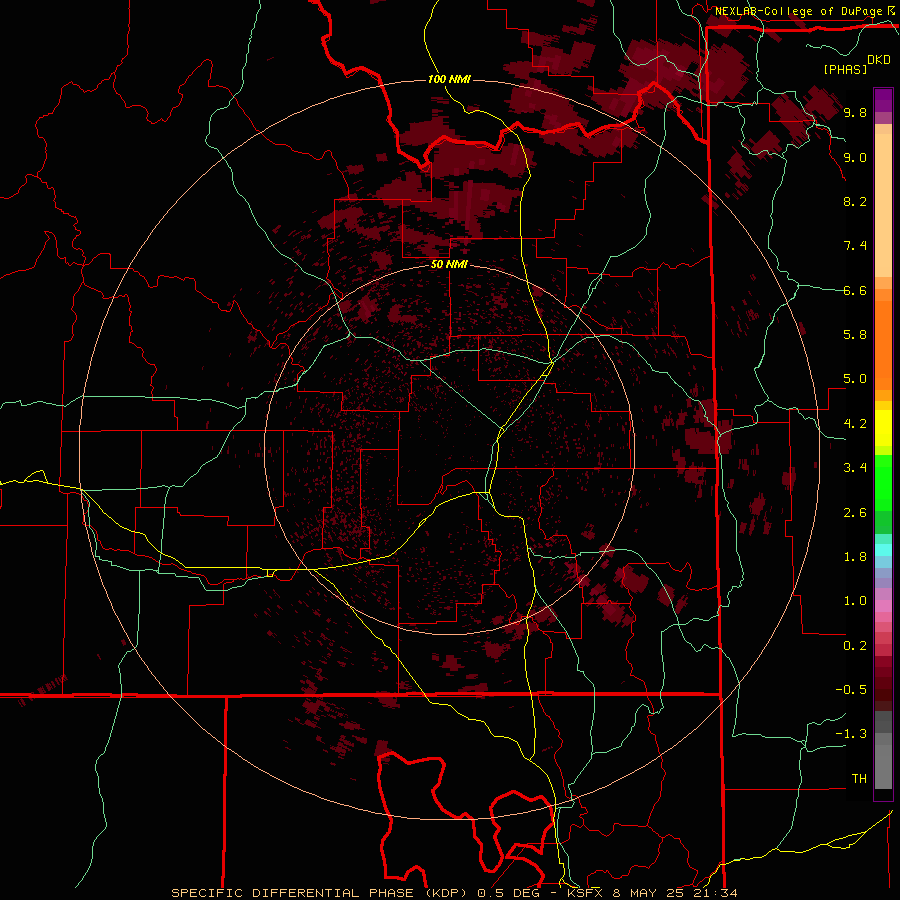The image size is (900, 900).
Task: Click the 9.8 value on color scale
Action: tap(855, 112)
